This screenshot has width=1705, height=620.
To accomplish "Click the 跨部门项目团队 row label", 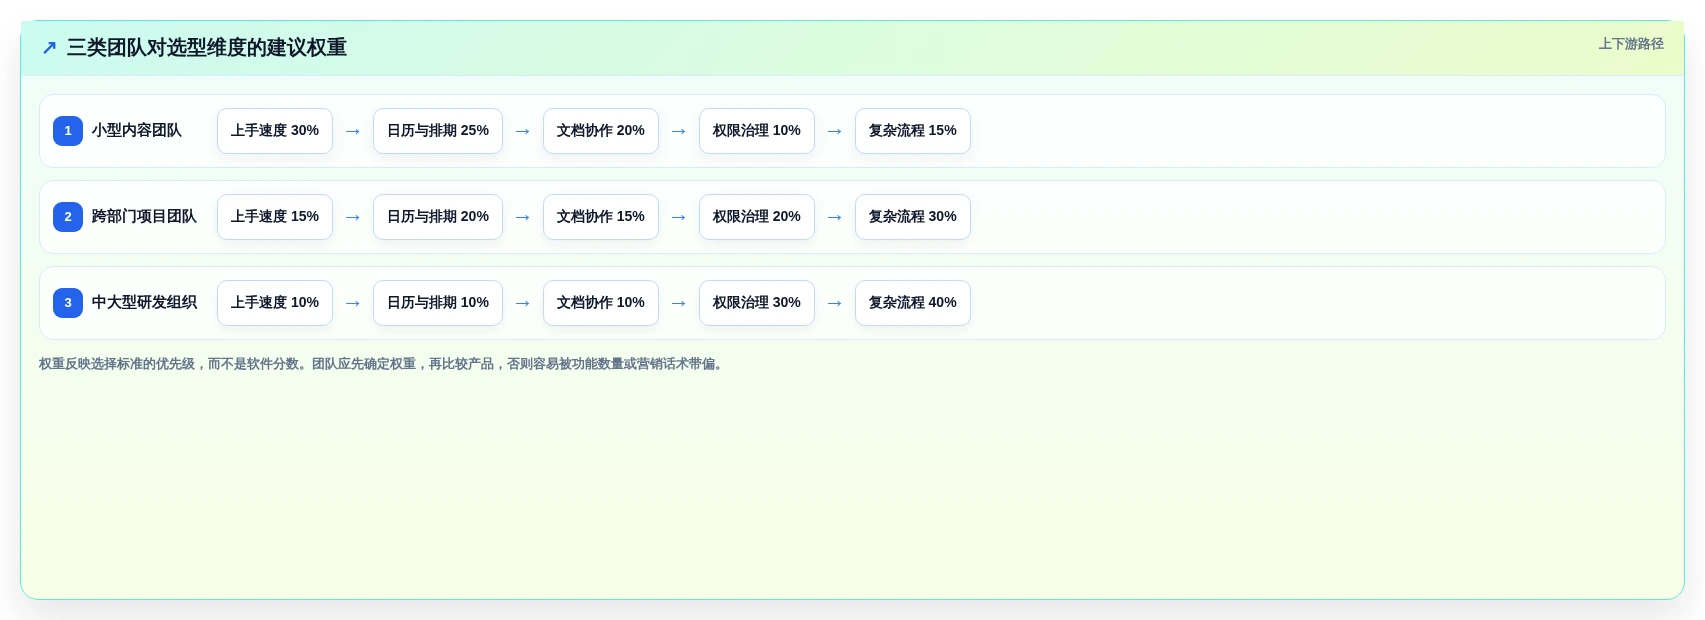I will click(x=144, y=217).
